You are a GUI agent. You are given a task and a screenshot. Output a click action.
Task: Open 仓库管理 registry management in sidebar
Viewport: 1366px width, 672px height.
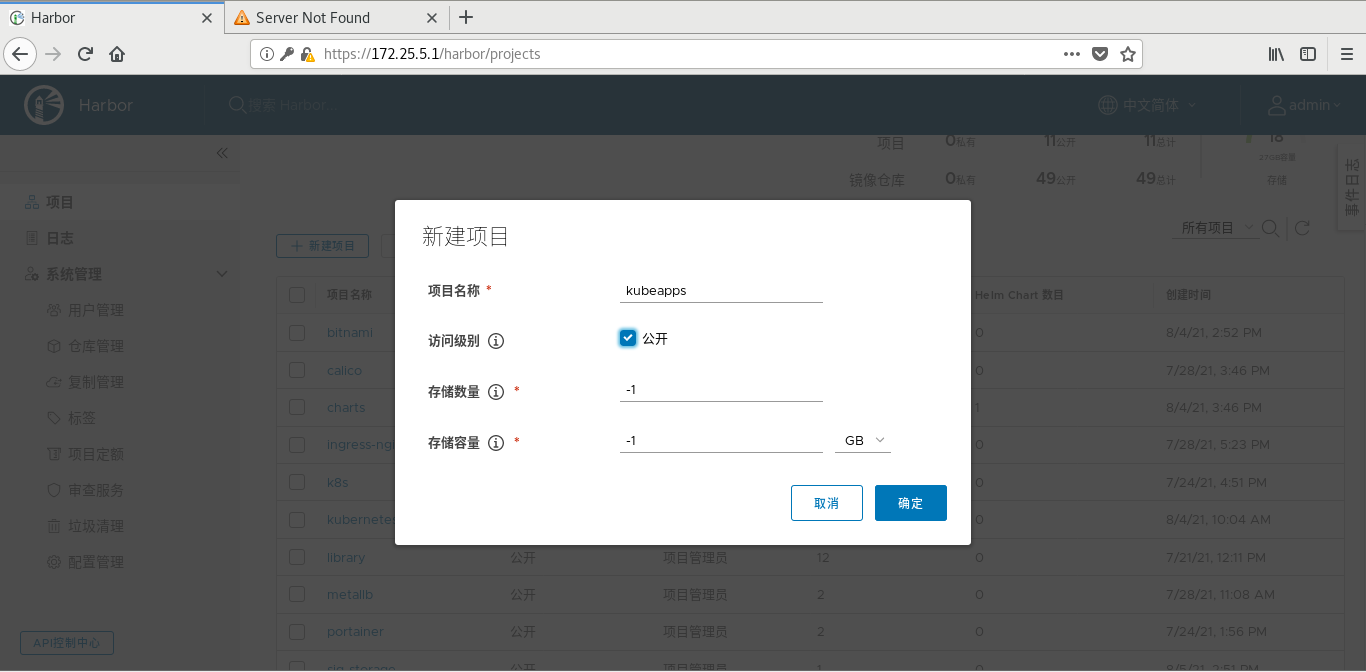point(55,346)
